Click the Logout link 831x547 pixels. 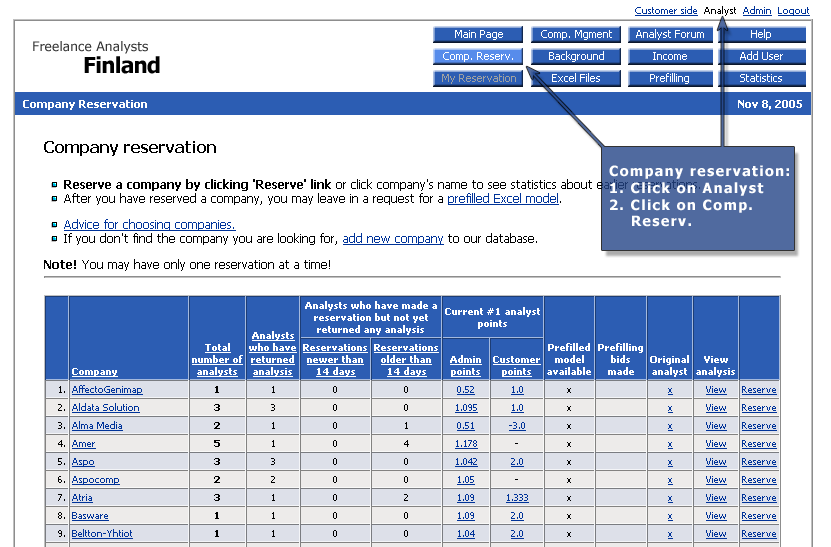(793, 11)
